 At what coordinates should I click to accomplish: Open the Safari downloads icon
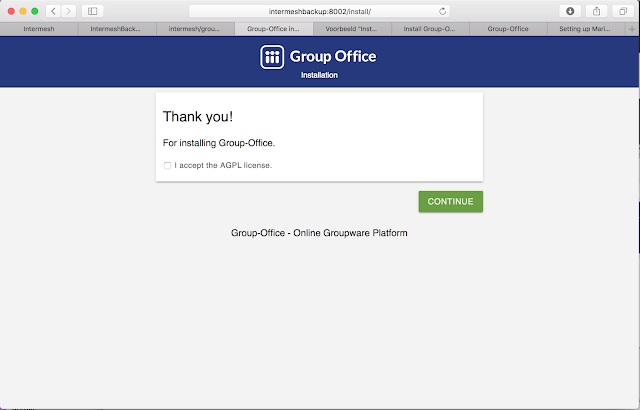click(571, 11)
